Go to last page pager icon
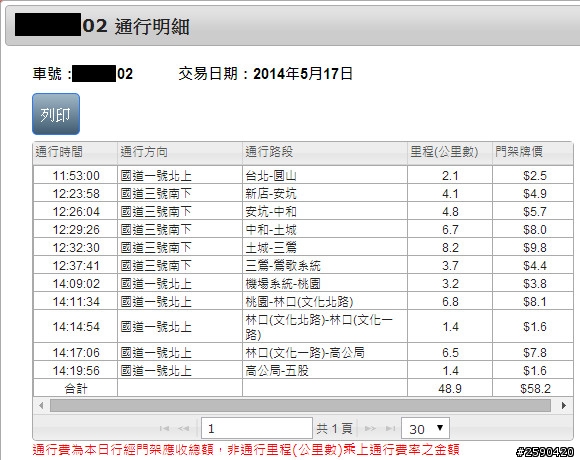580x460 pixels. pyautogui.click(x=390, y=428)
